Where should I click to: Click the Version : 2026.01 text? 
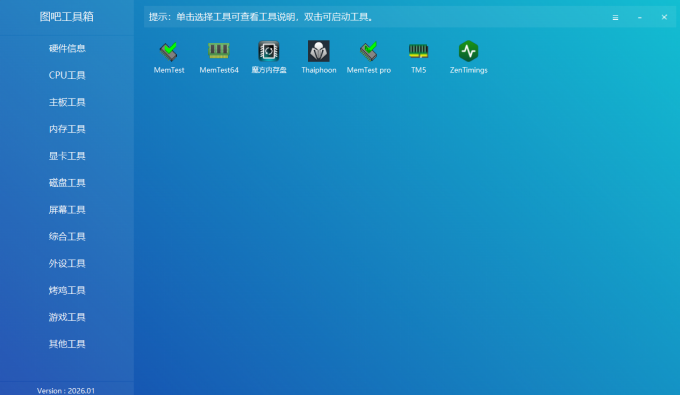66,391
